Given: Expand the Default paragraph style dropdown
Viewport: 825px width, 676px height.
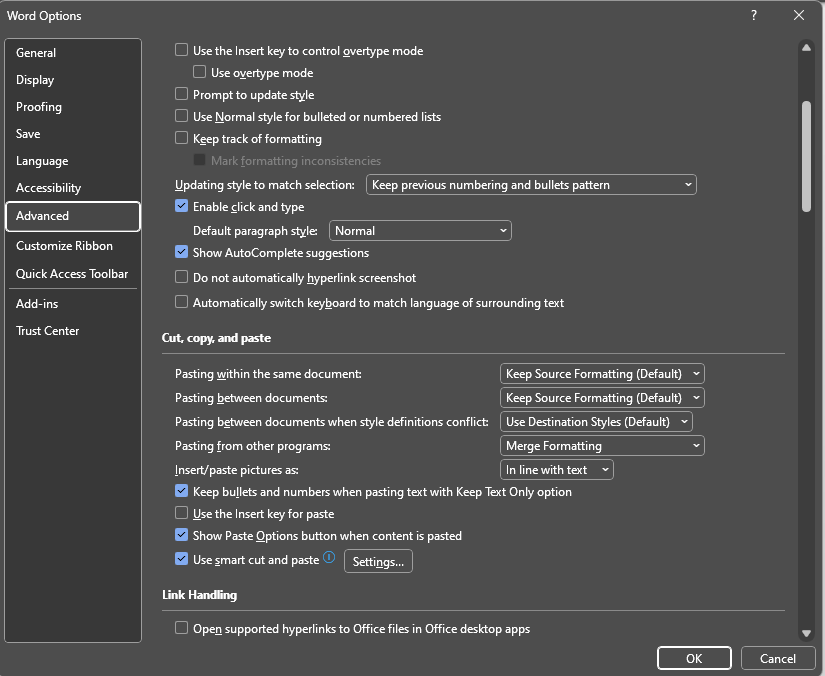Looking at the screenshot, I should (420, 230).
